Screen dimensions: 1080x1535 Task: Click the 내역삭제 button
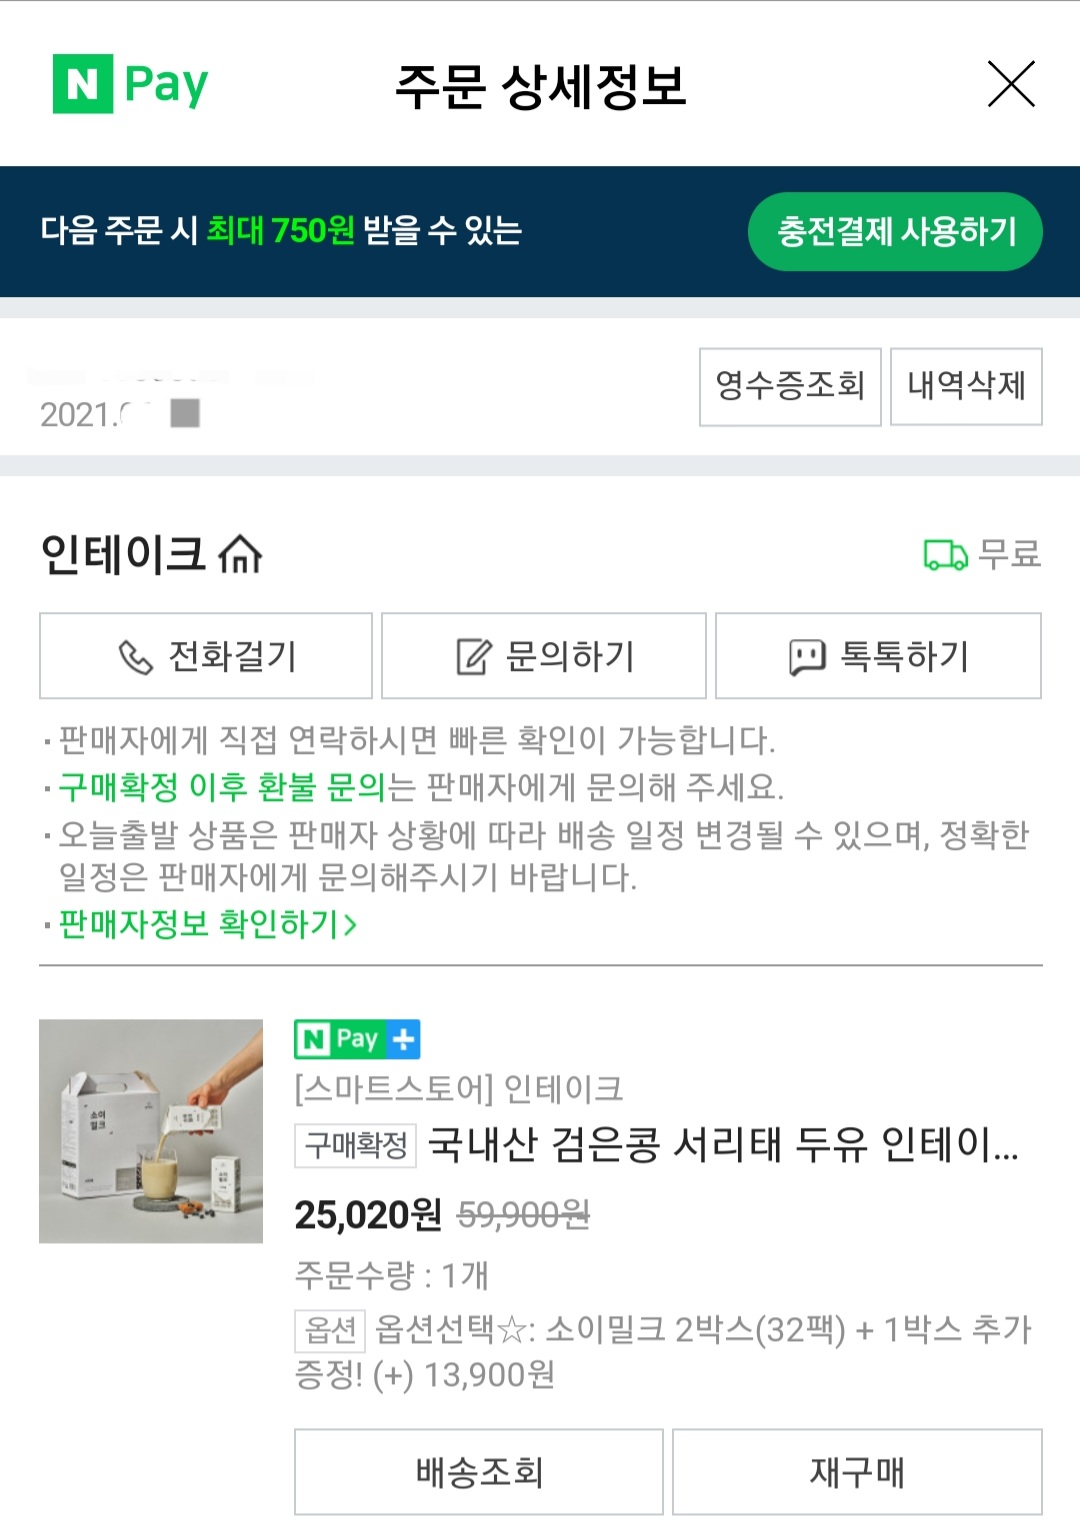pos(966,386)
